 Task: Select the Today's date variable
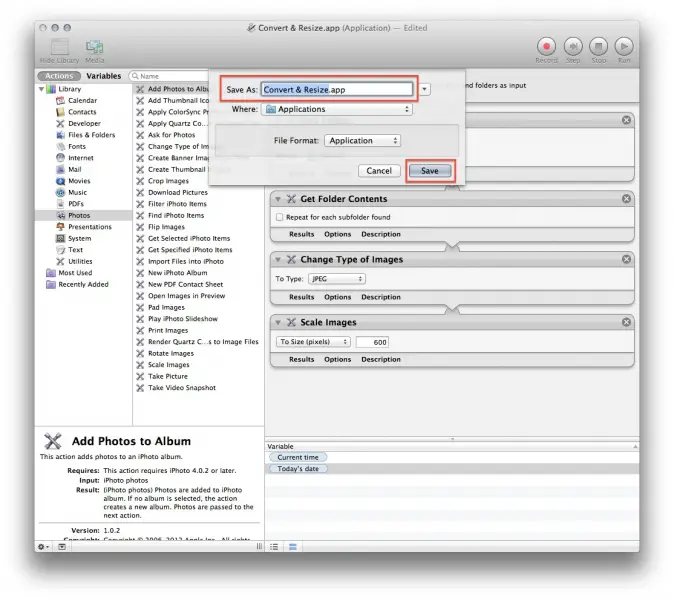[297, 469]
